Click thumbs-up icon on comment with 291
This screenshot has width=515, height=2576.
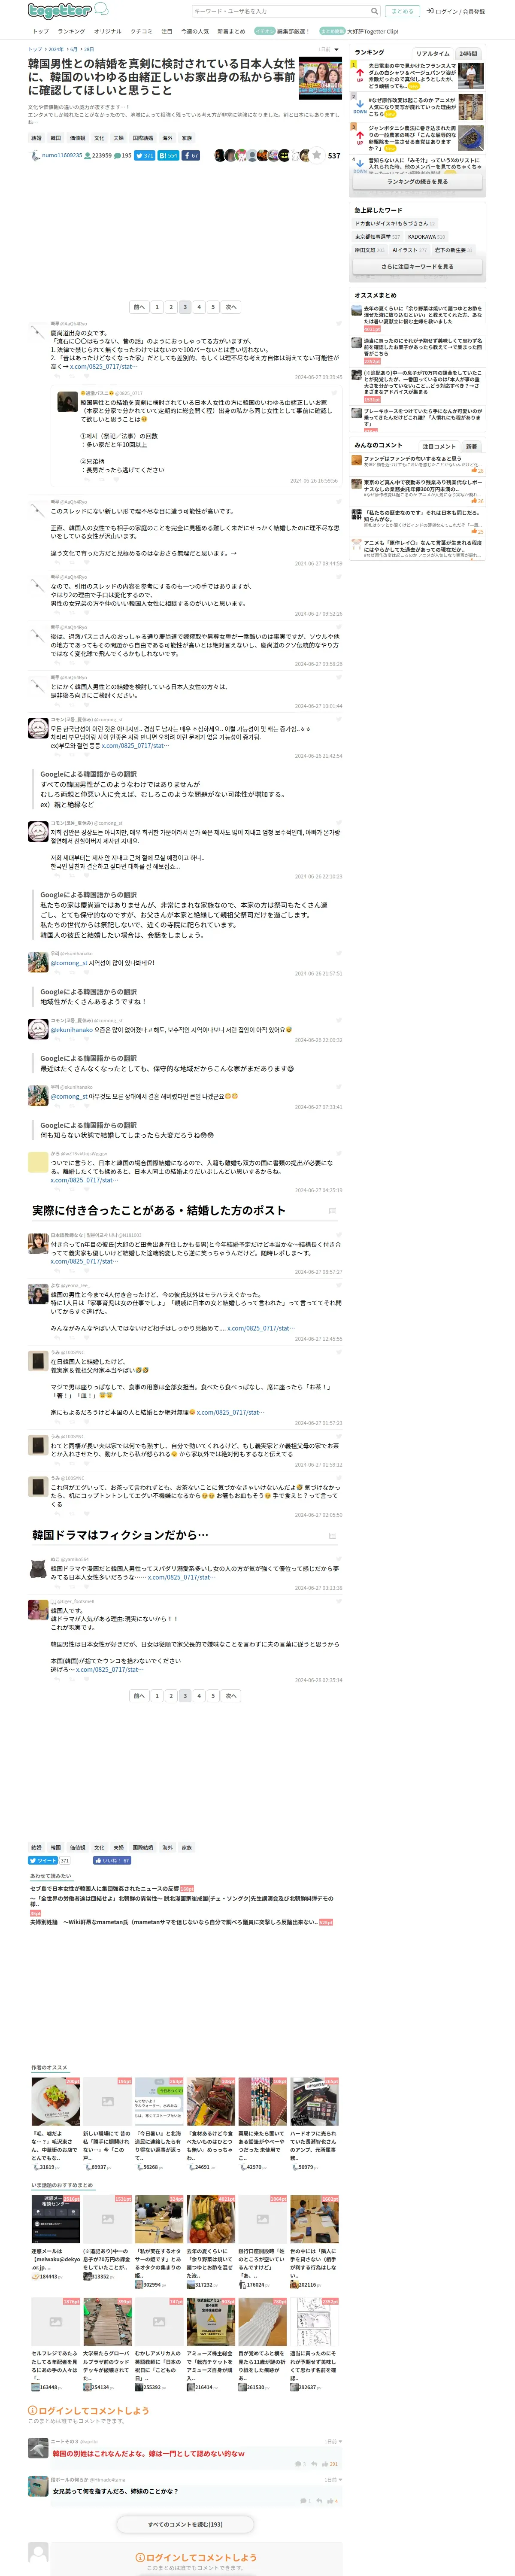tap(324, 2463)
